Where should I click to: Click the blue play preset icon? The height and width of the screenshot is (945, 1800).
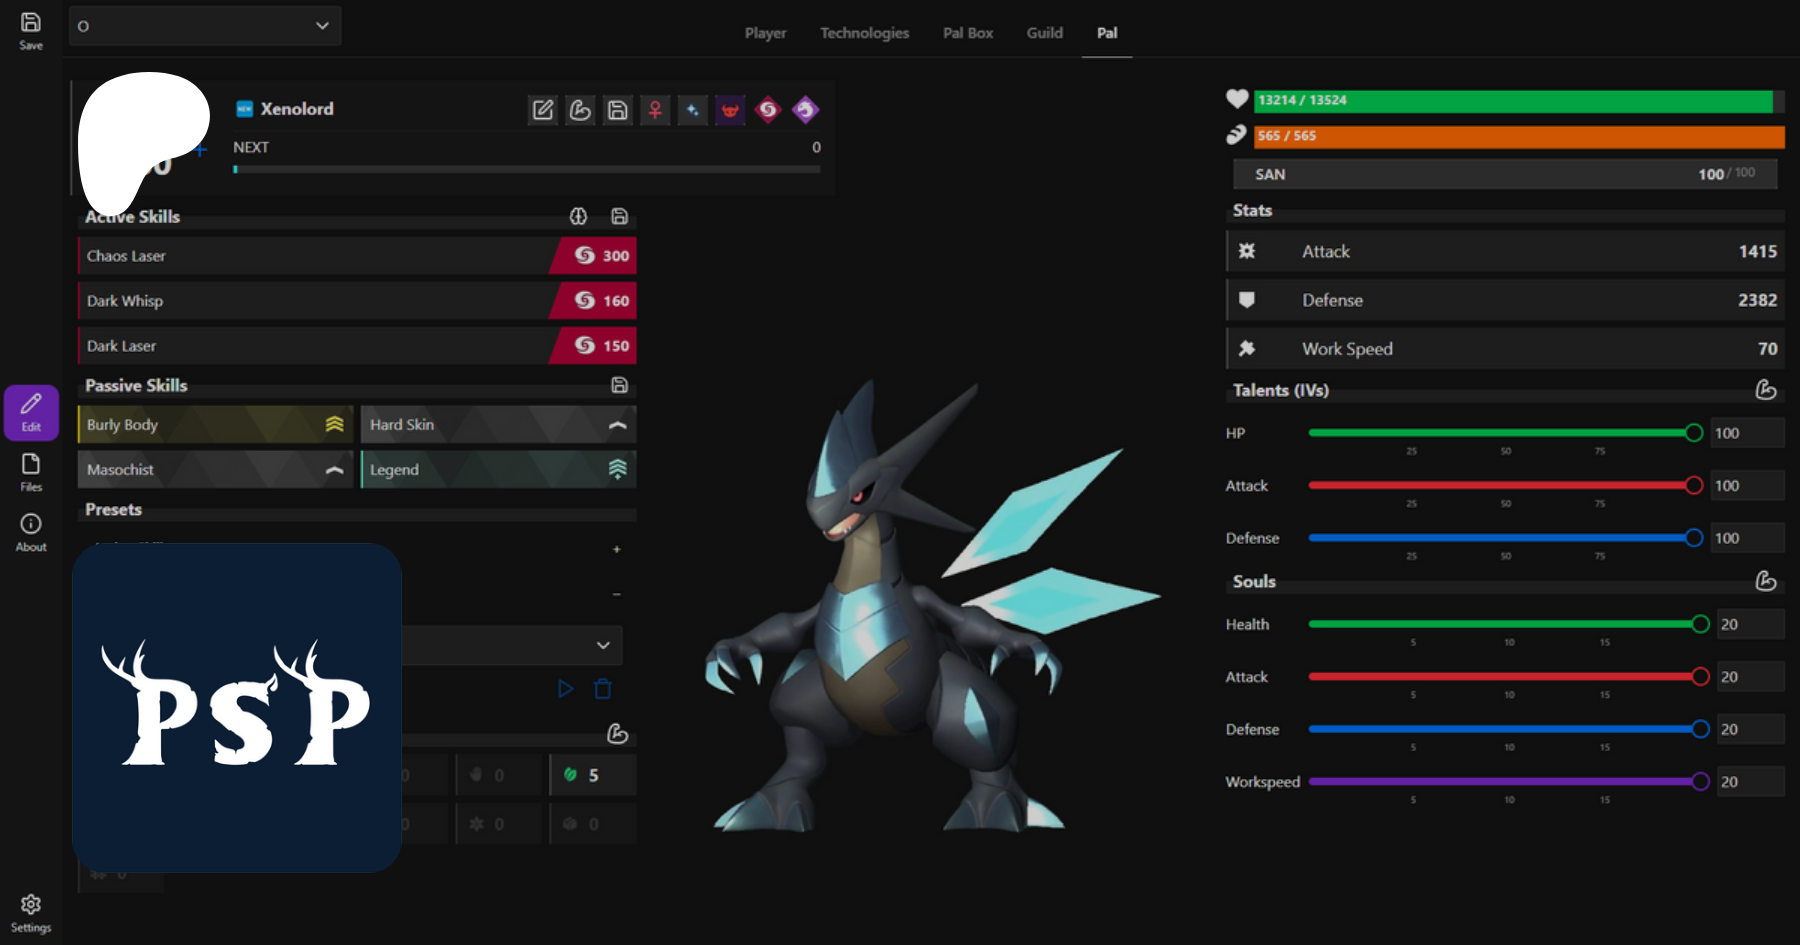565,689
